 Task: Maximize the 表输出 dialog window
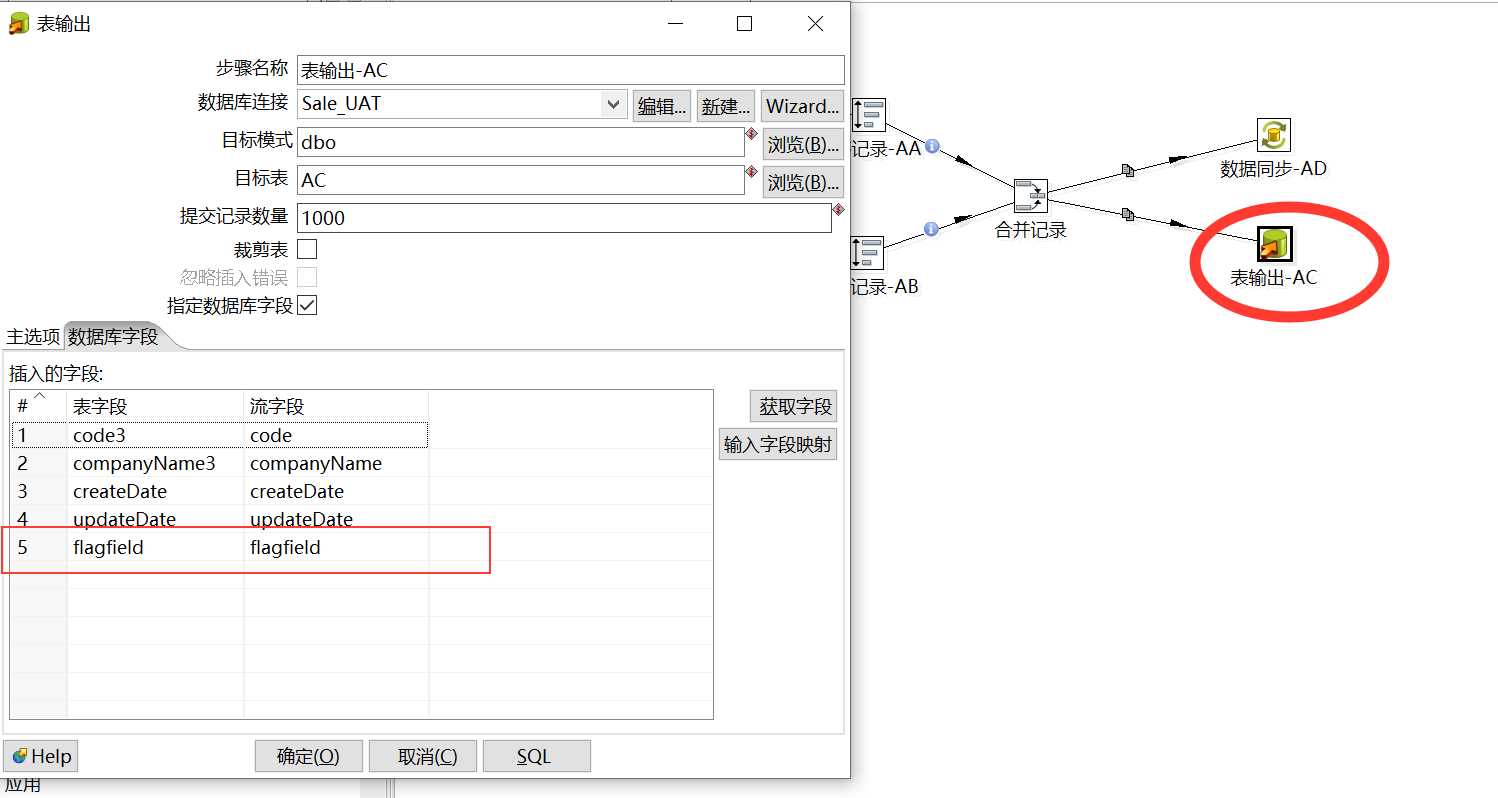744,24
